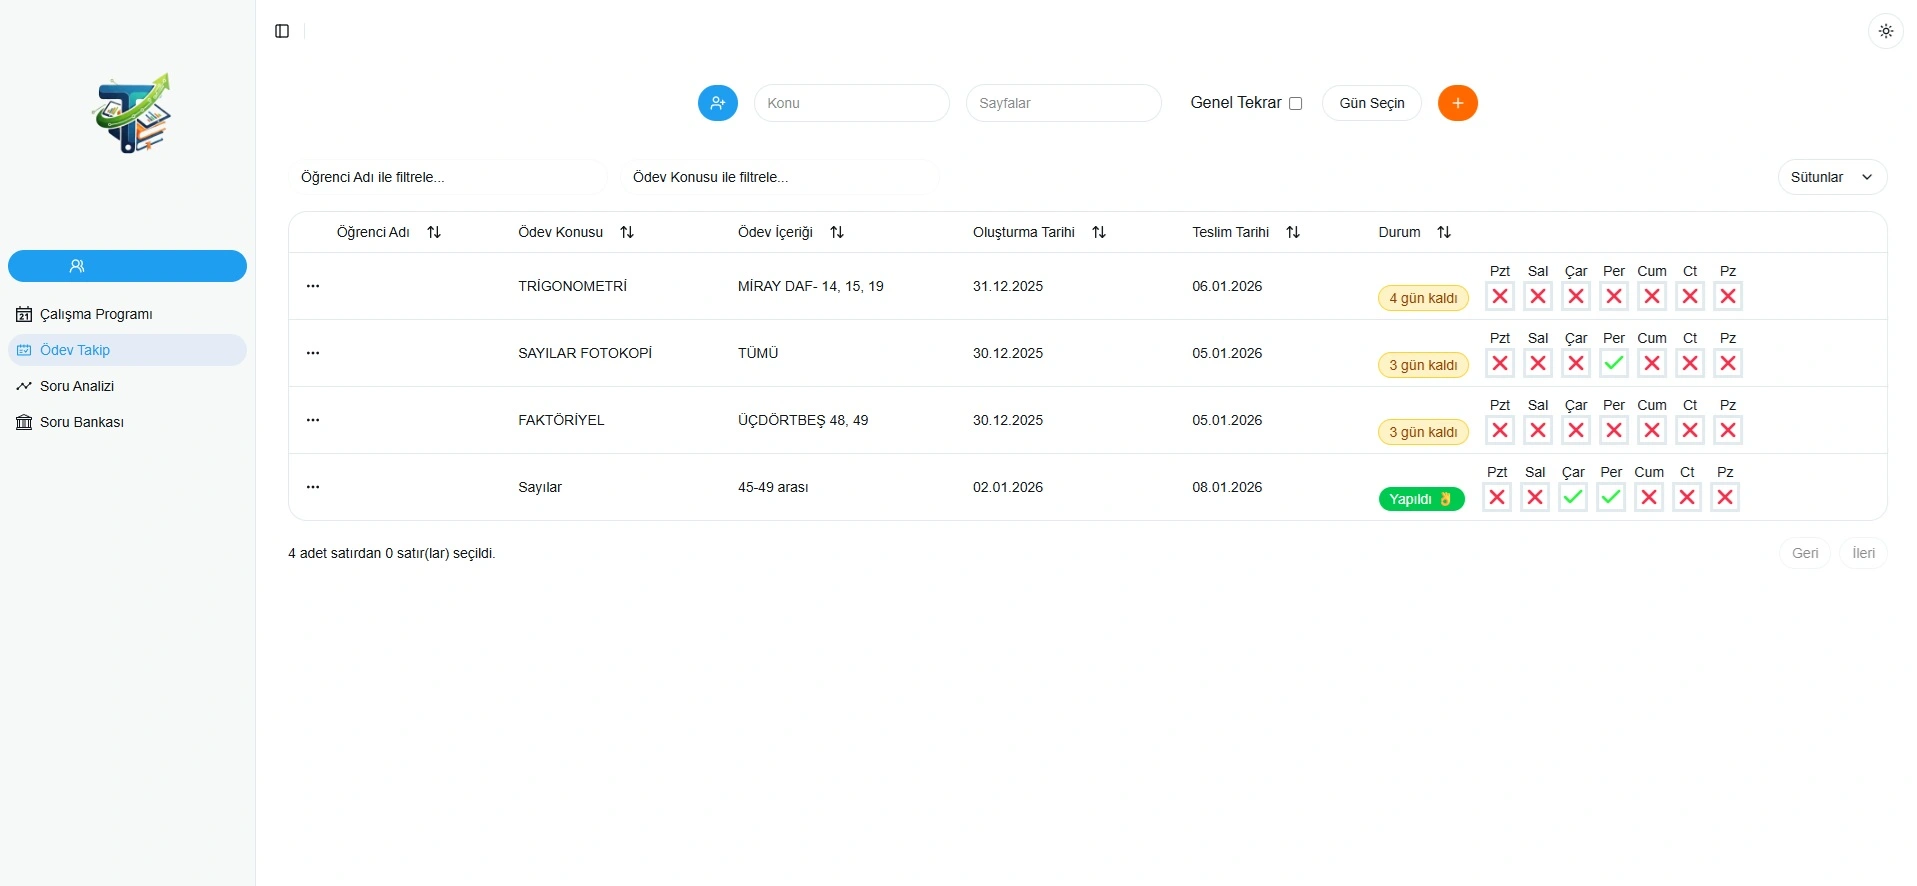
Task: Toggle Pzt box in Sayılar 45-49 row
Action: click(x=1497, y=497)
